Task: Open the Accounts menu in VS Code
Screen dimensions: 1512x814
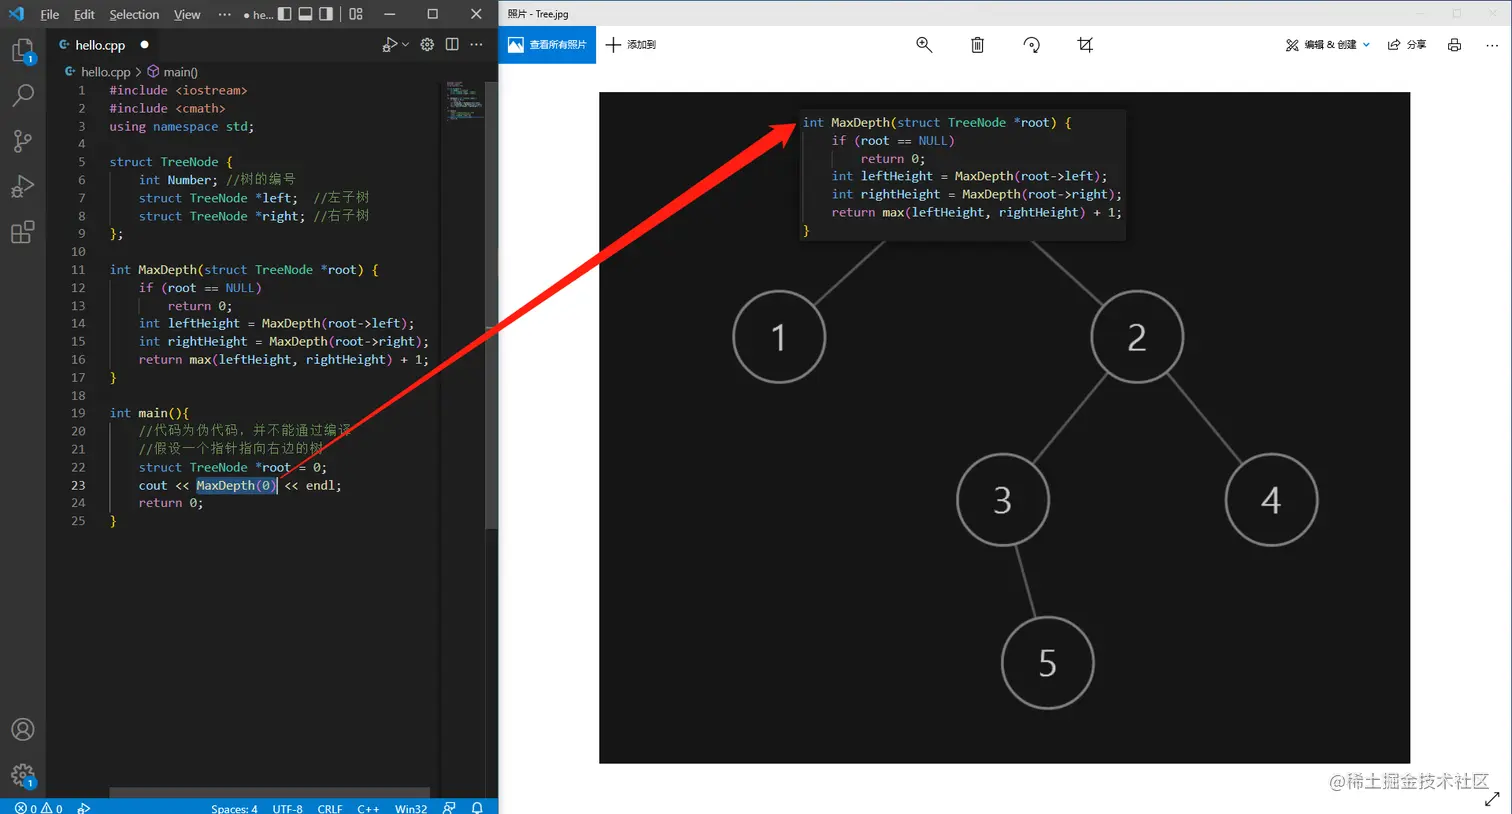Action: pos(23,730)
